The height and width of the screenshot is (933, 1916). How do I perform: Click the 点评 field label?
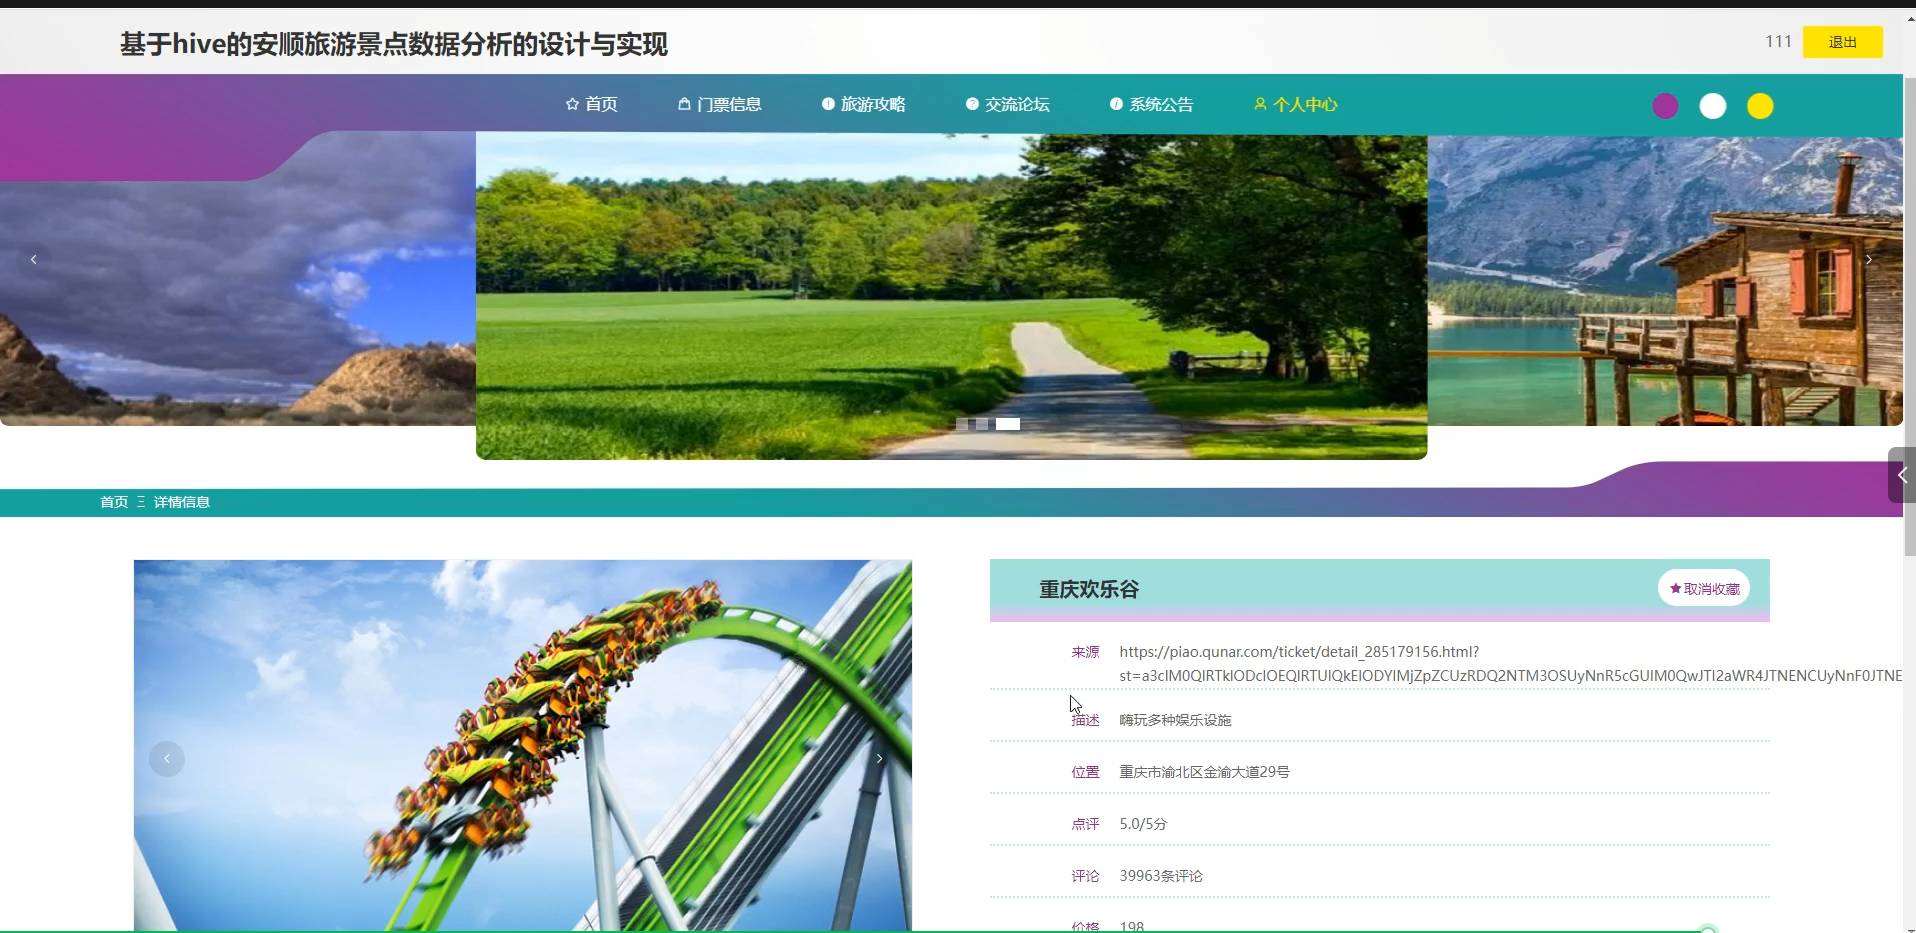(1085, 824)
